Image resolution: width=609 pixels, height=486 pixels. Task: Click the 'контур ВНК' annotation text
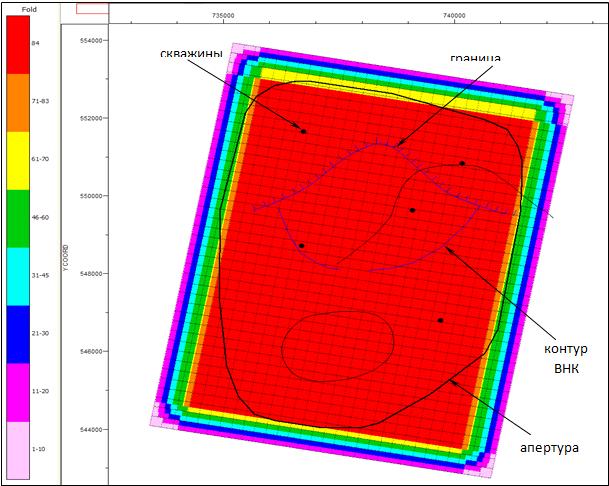(567, 358)
